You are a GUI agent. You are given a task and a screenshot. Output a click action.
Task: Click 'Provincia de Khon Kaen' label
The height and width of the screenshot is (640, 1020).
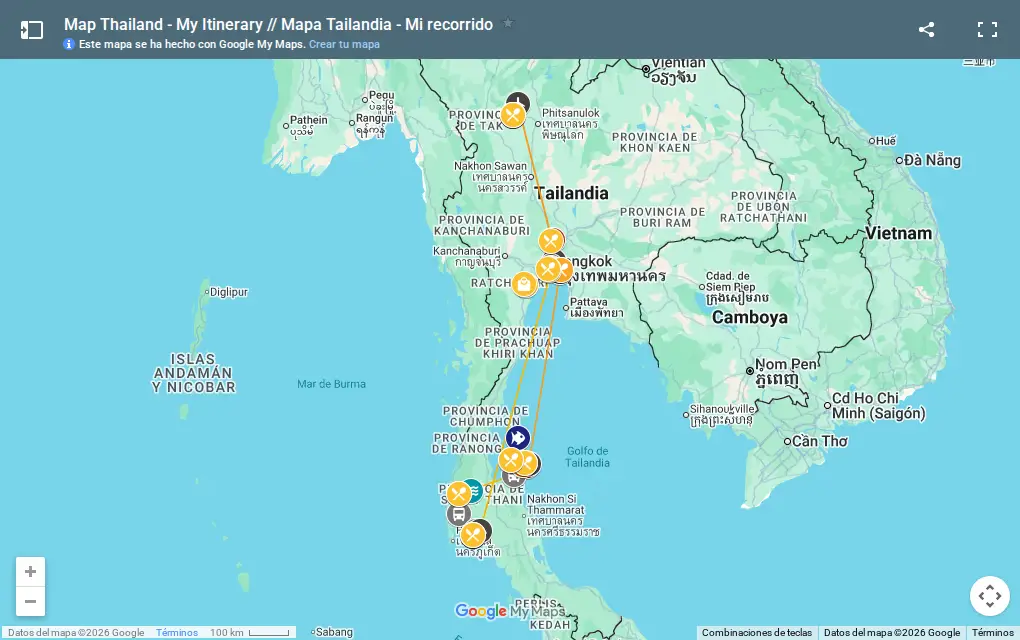(654, 142)
